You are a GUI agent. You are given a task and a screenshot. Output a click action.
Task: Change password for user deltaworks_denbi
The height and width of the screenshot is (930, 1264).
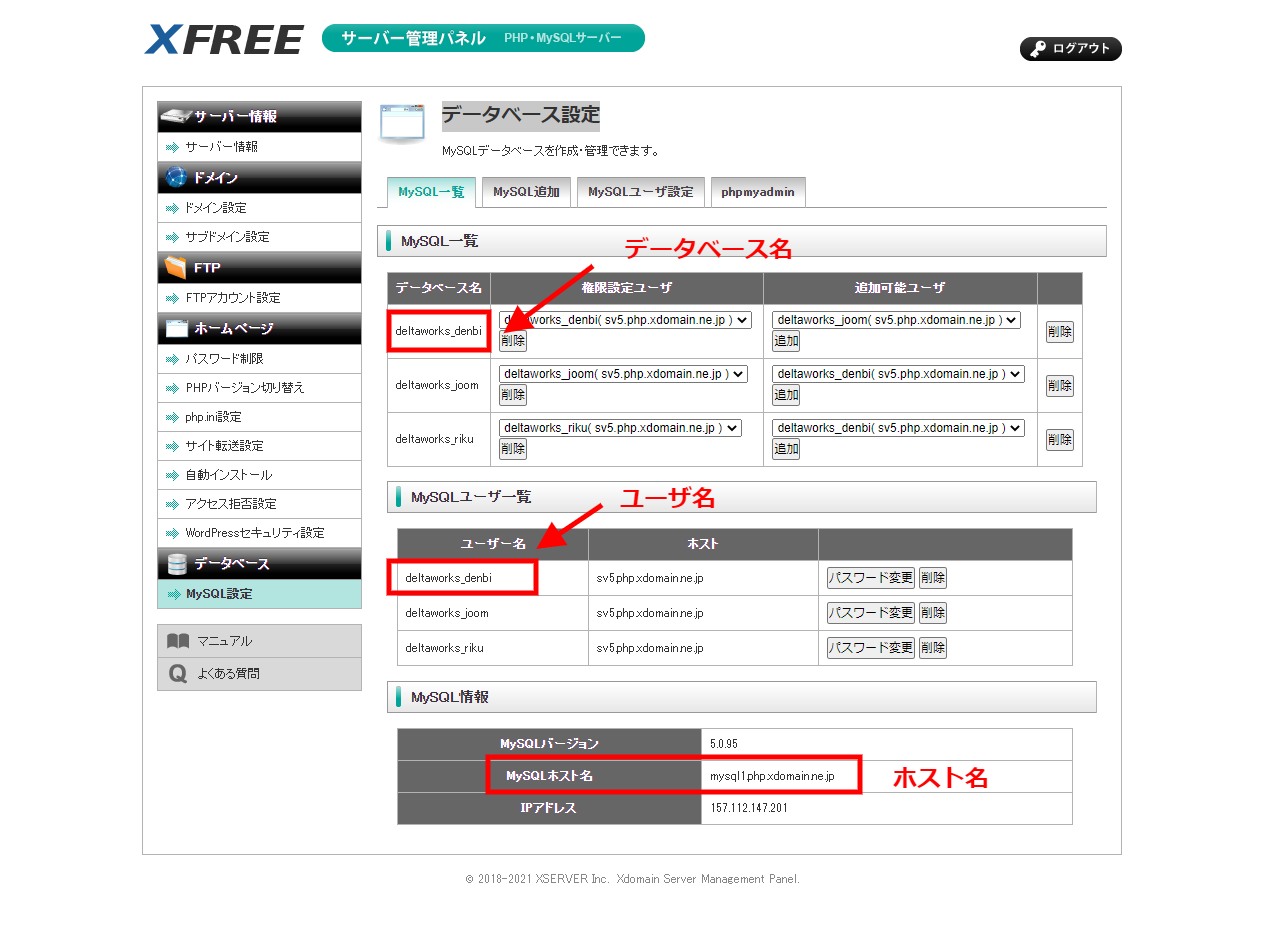870,578
